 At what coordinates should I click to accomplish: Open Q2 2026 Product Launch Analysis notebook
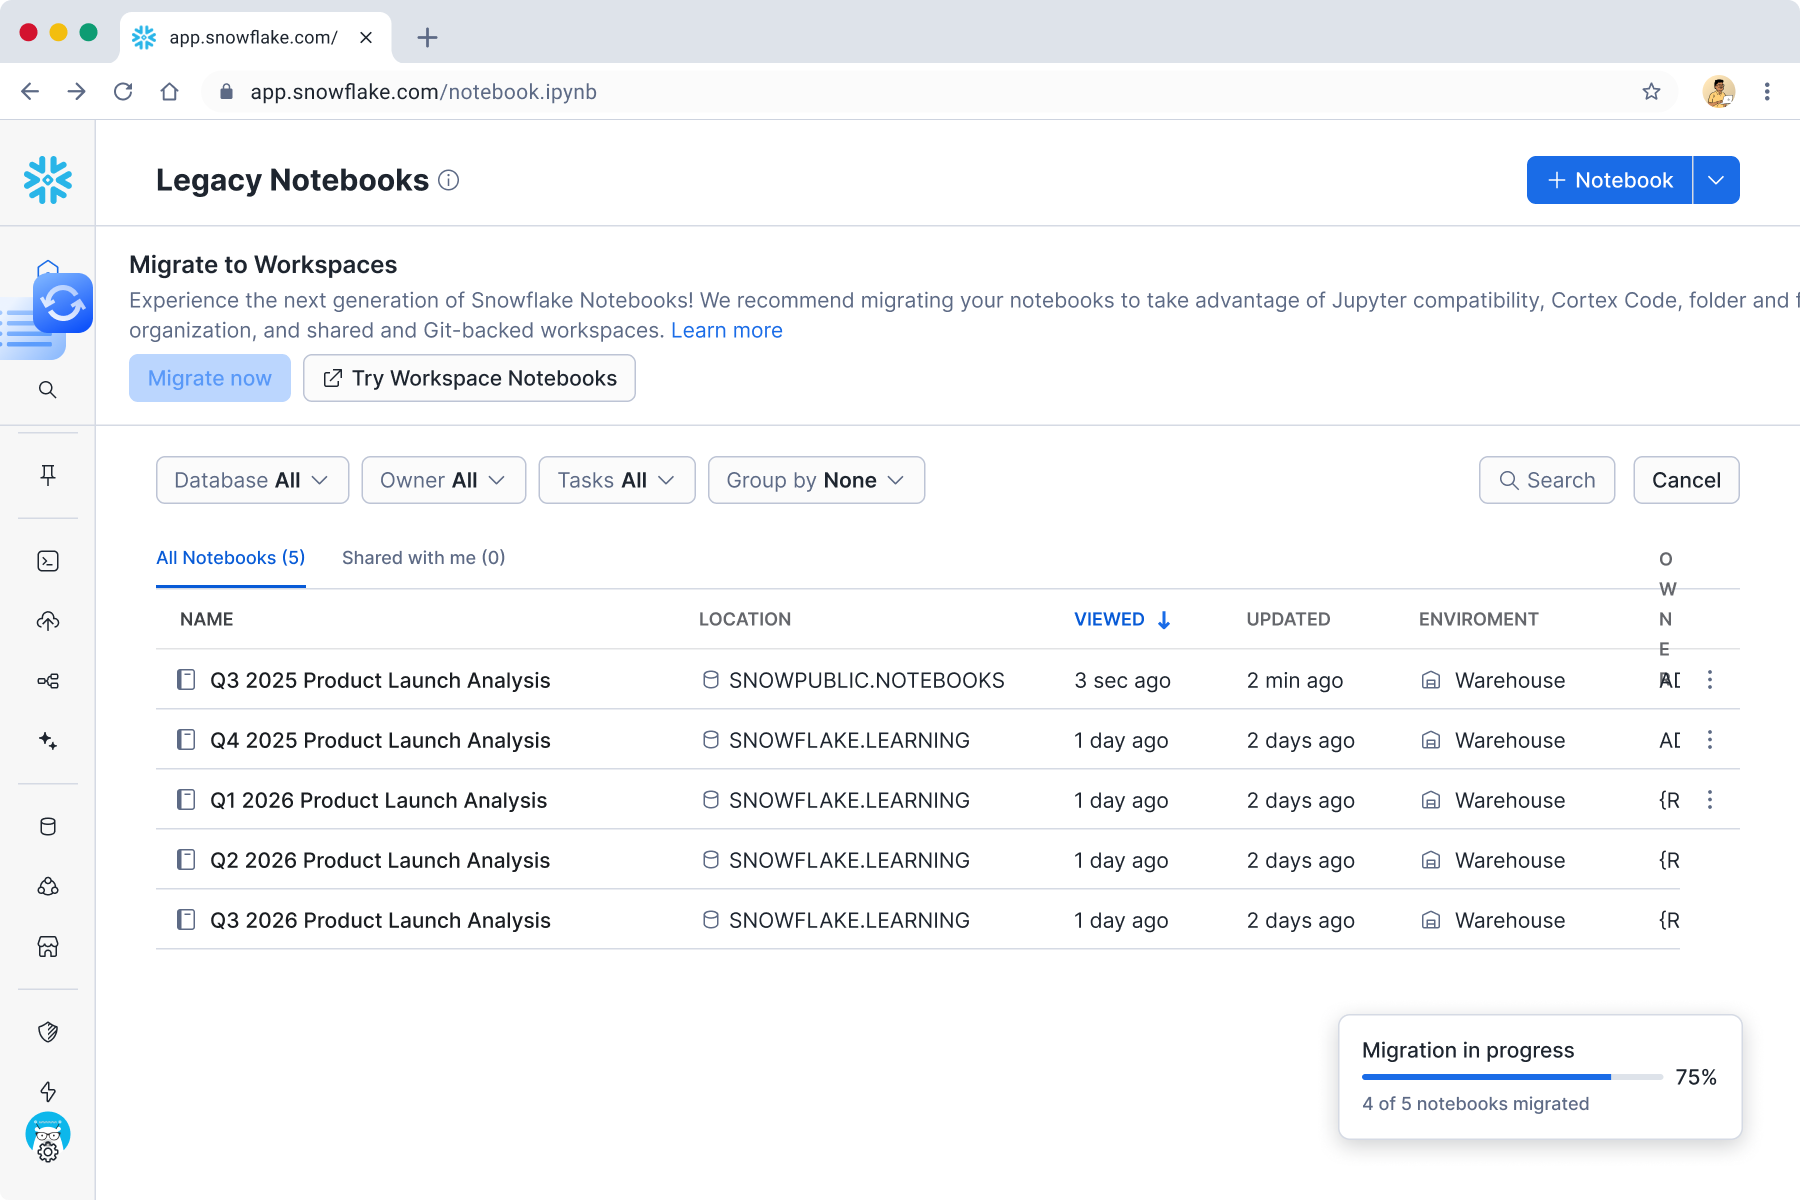point(380,860)
